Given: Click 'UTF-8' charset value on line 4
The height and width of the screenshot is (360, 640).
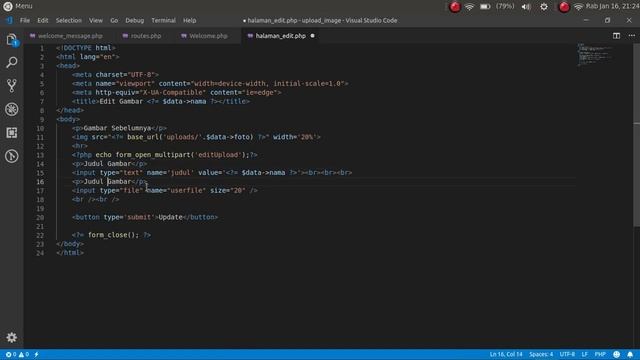Looking at the screenshot, I should [141, 75].
